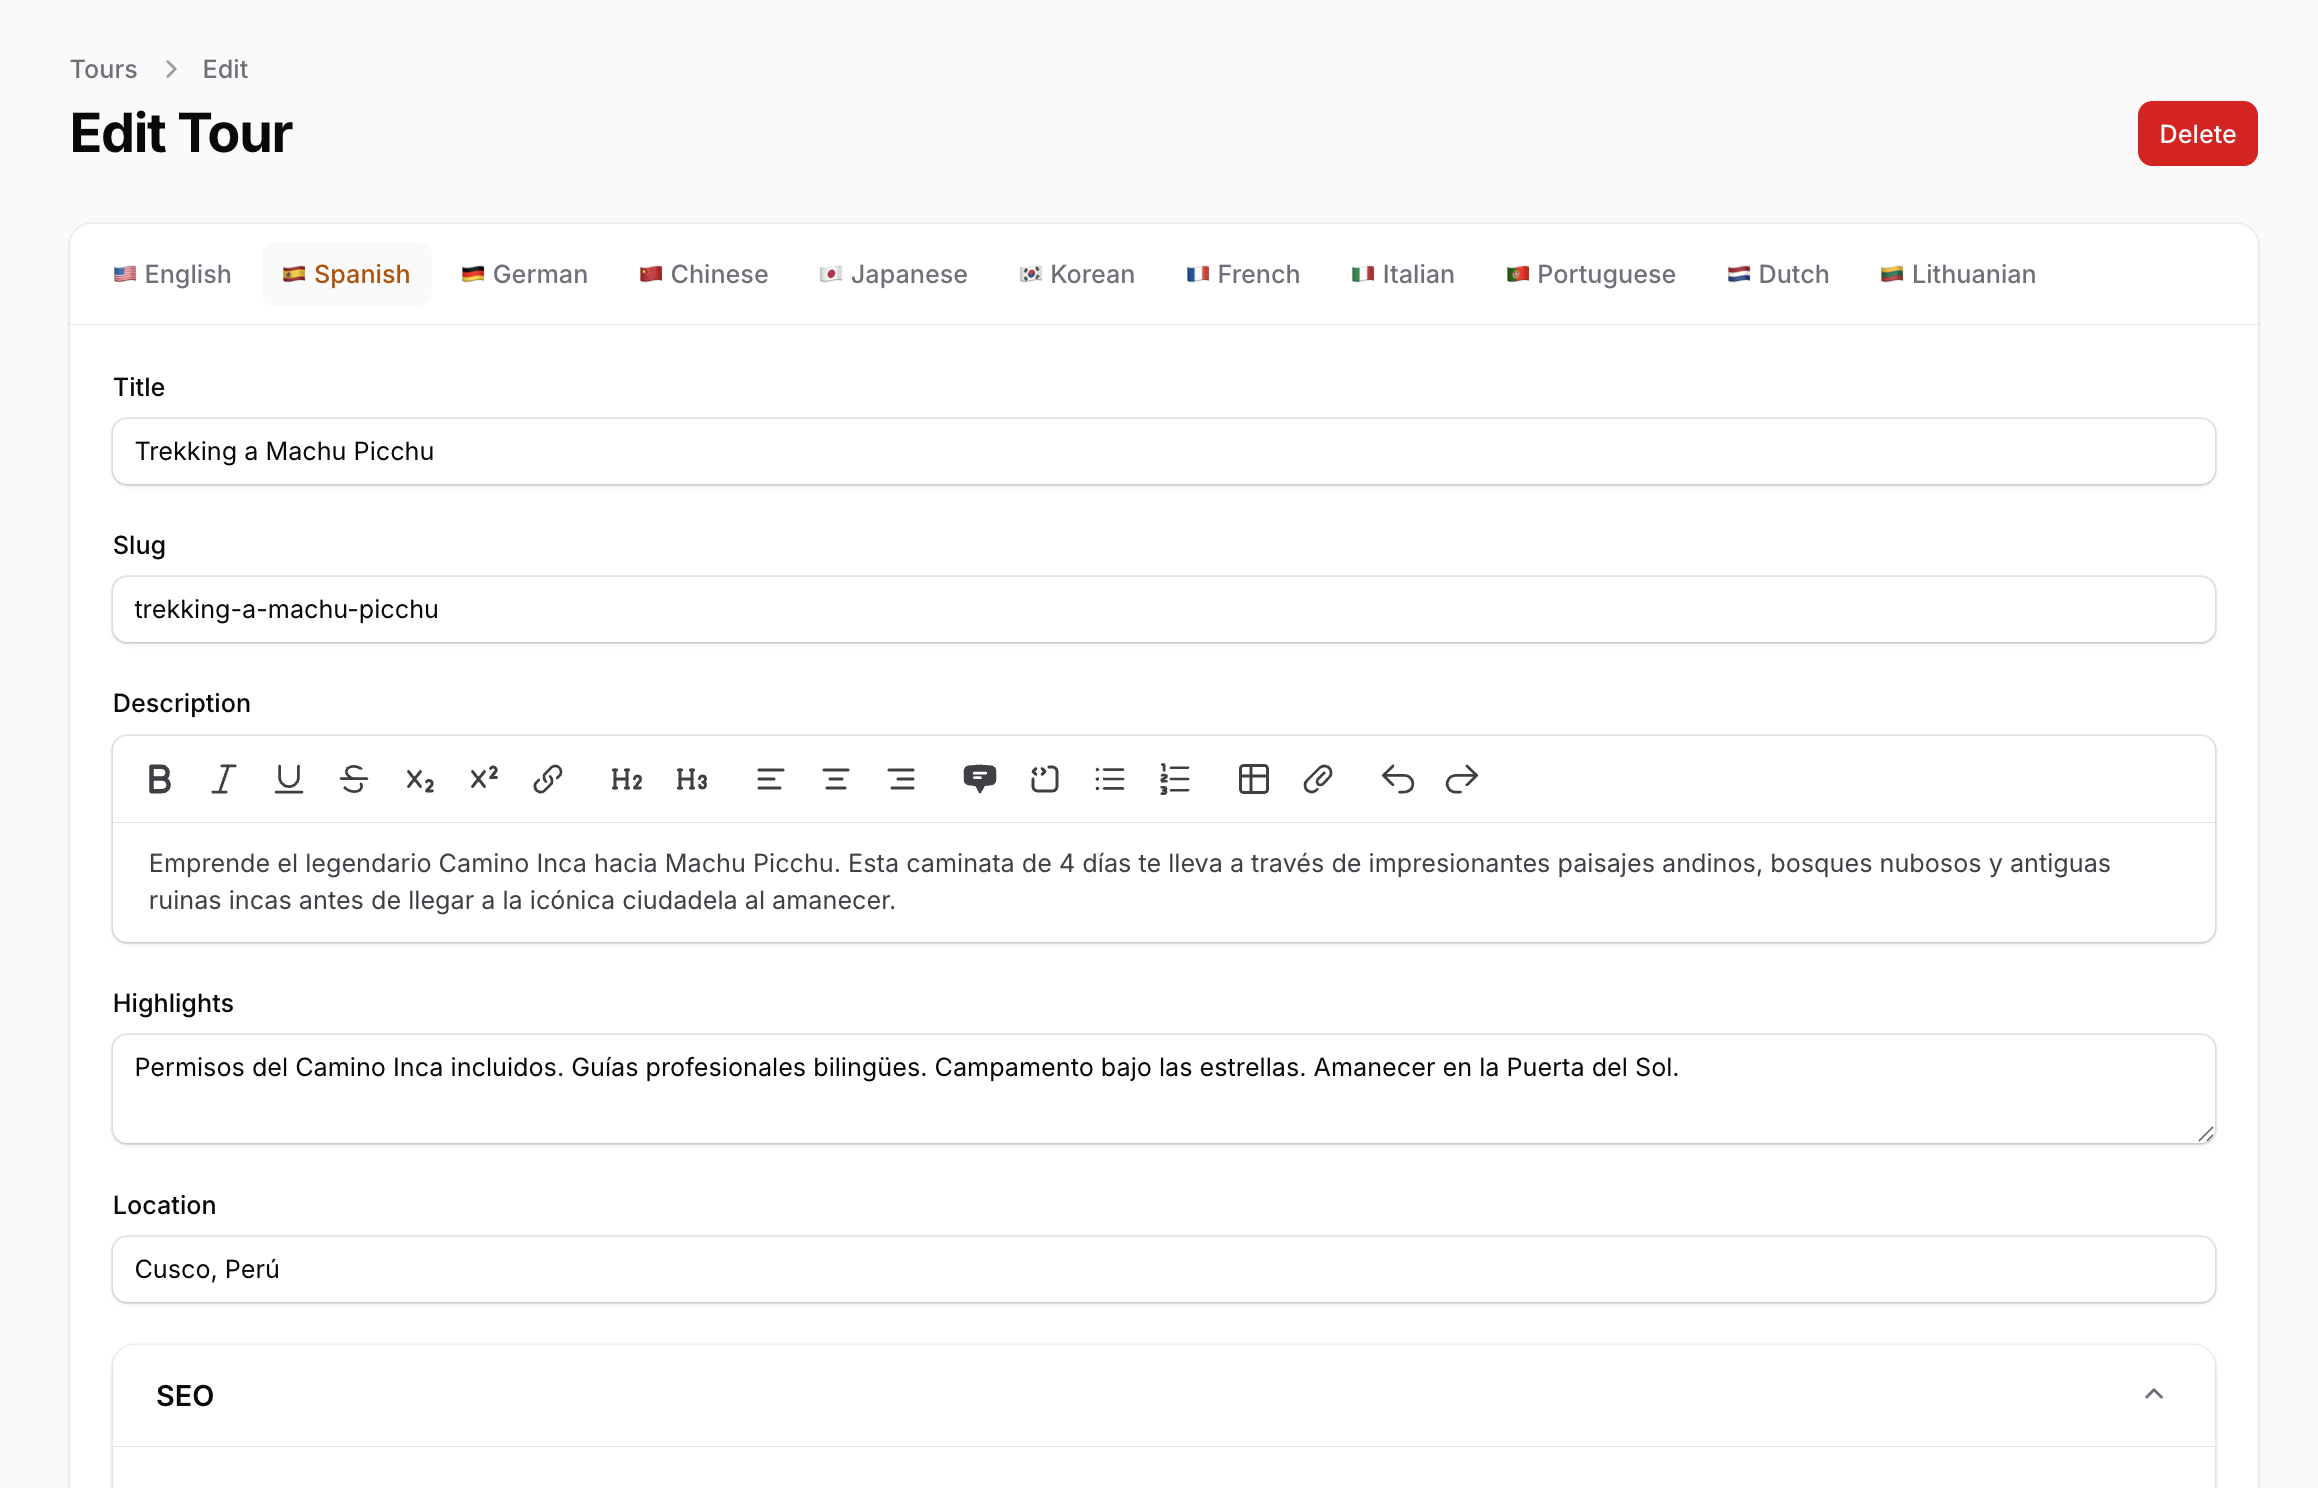Click the Slug input field
The image size is (2318, 1488).
tap(1163, 609)
